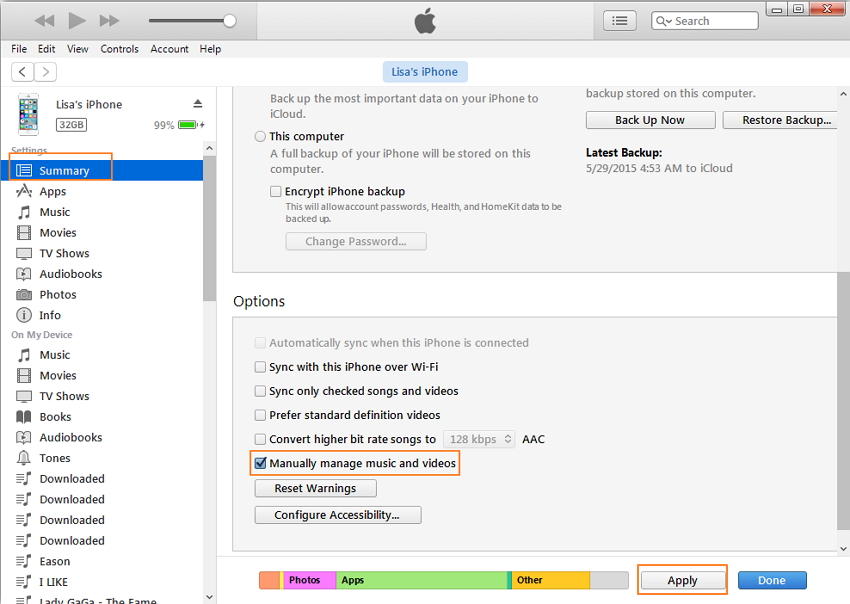Click the Play button in the toolbar

pyautogui.click(x=77, y=20)
